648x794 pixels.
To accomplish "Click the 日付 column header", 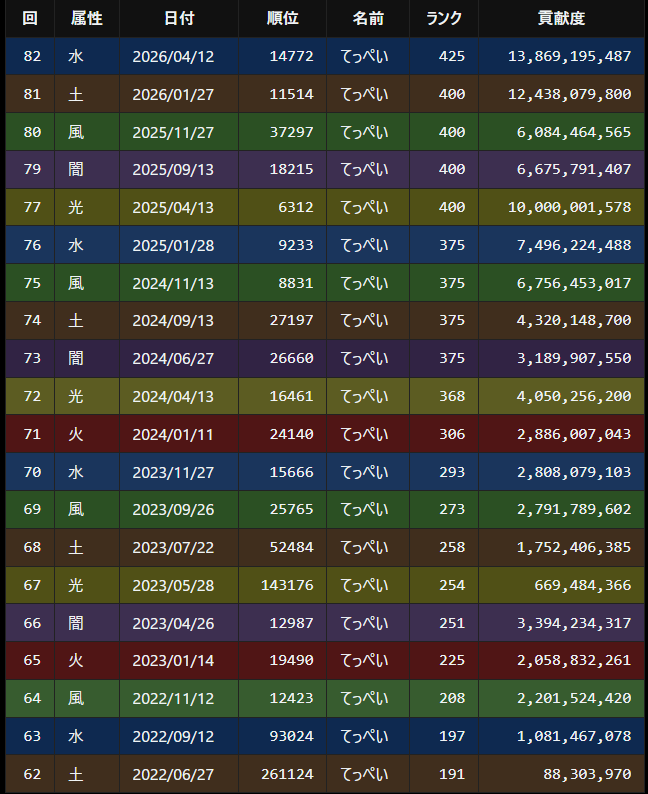I will (x=179, y=19).
